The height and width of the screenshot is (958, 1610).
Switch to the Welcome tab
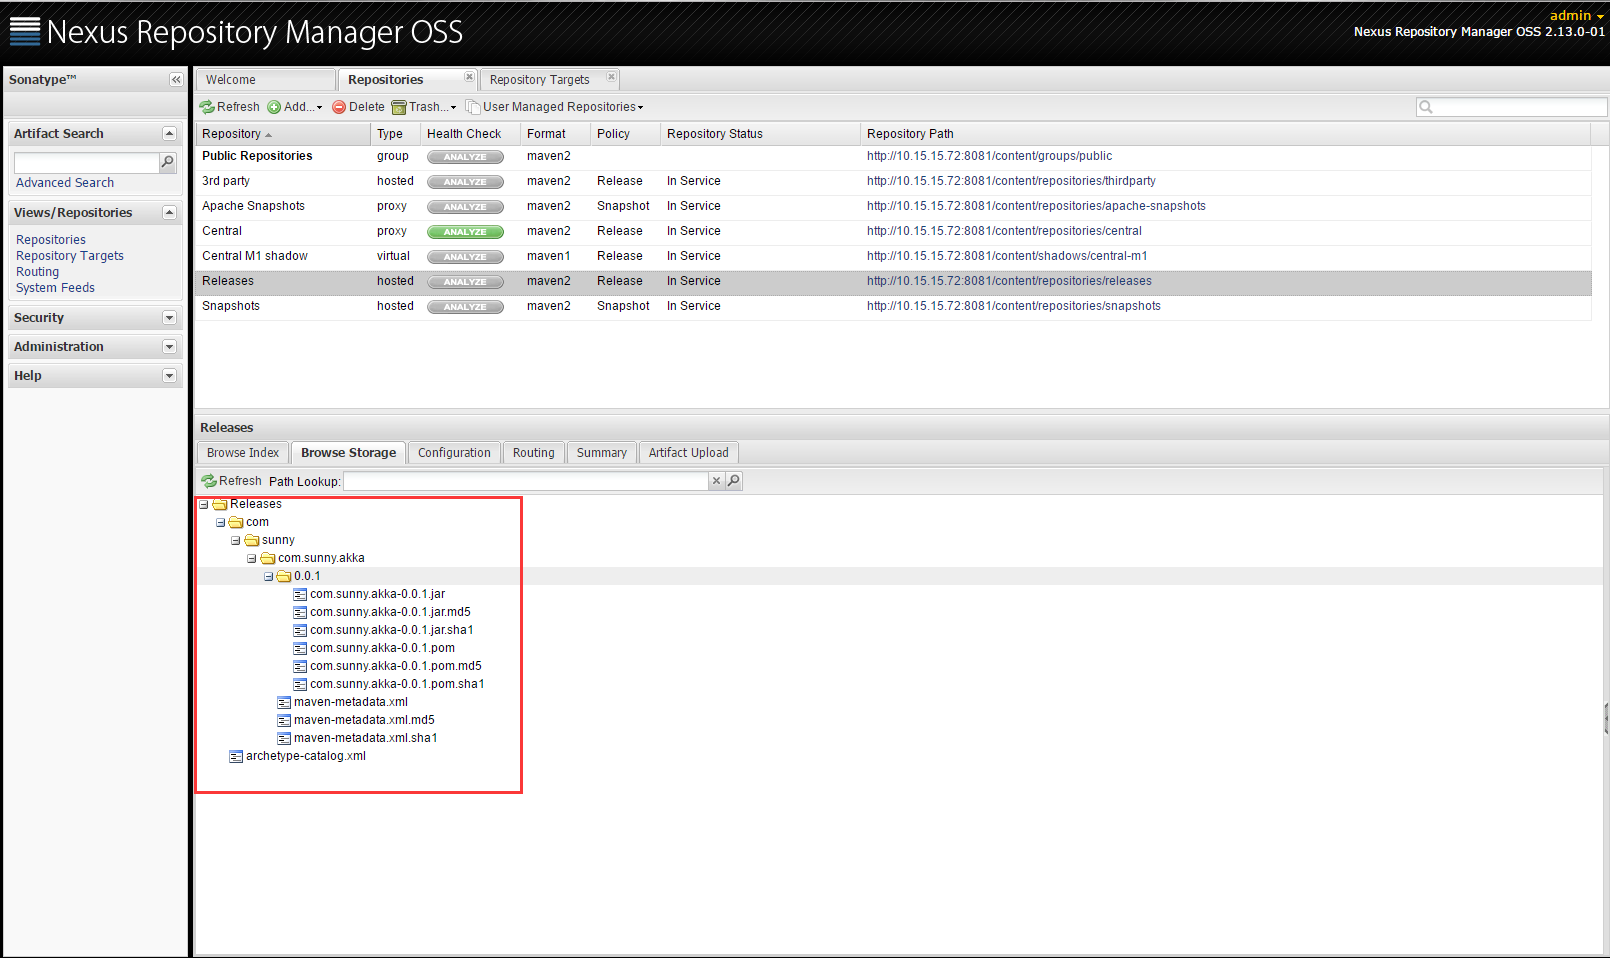(265, 80)
